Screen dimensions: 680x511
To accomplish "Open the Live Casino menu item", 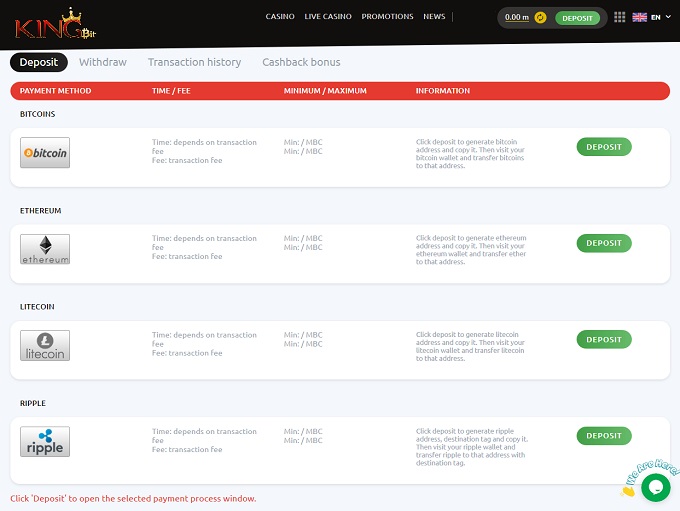I will pos(326,17).
